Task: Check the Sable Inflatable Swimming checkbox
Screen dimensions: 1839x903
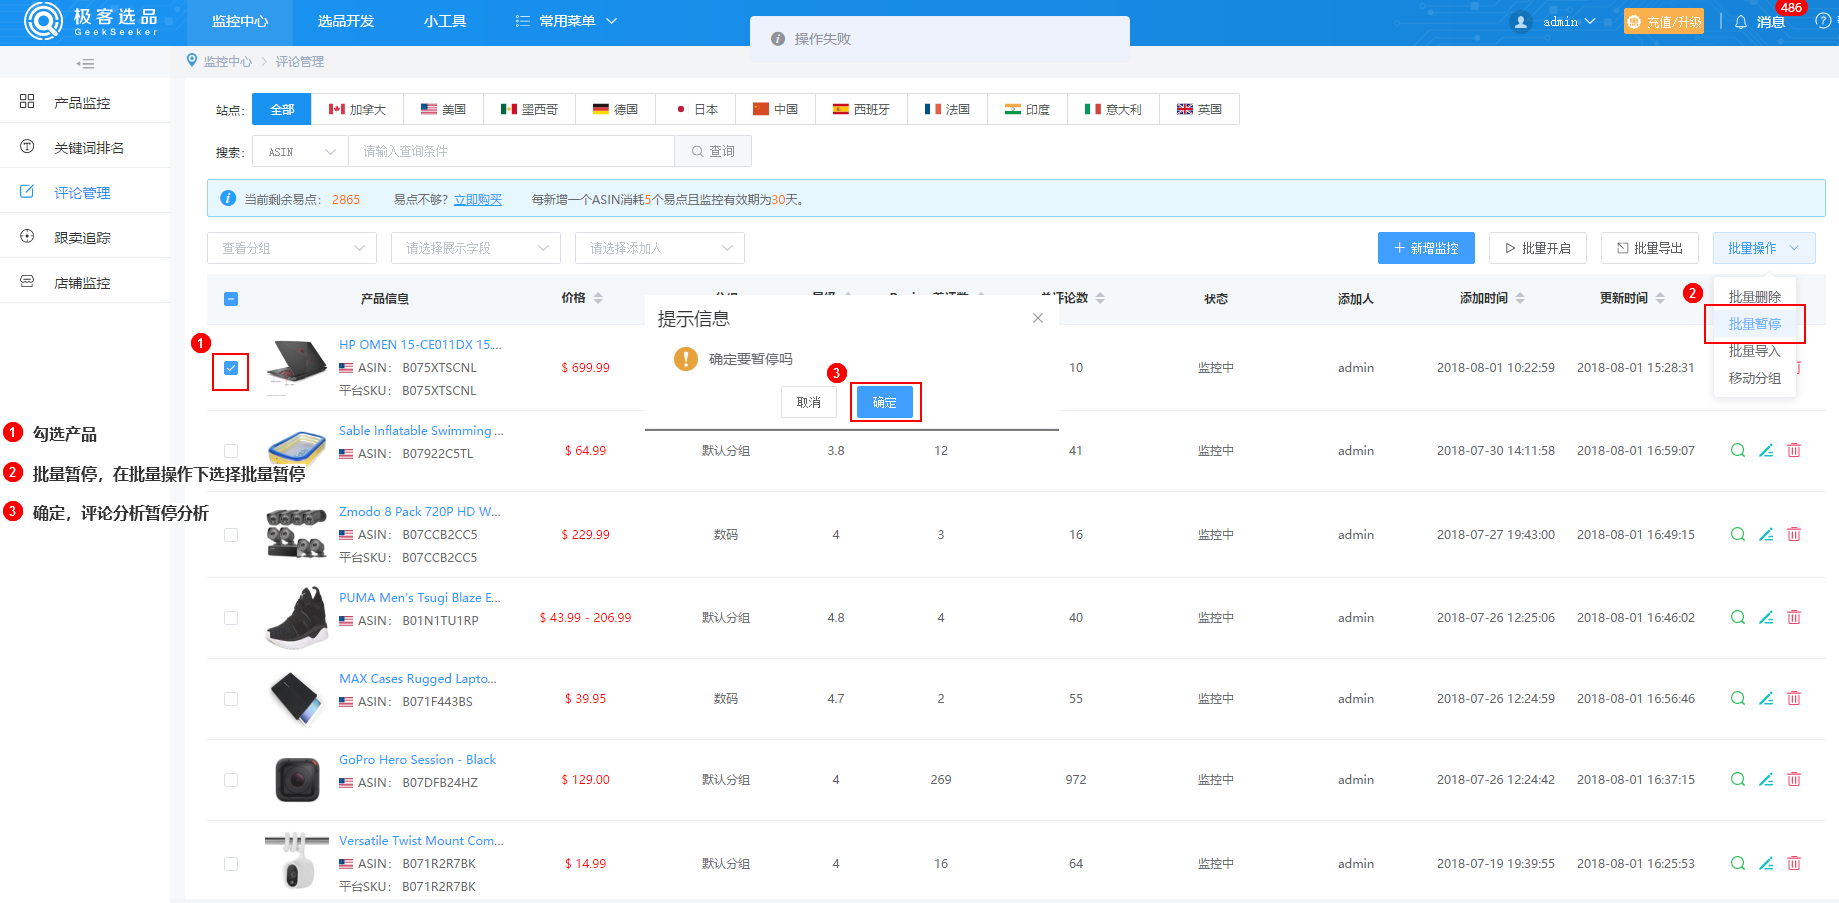Action: [x=231, y=451]
